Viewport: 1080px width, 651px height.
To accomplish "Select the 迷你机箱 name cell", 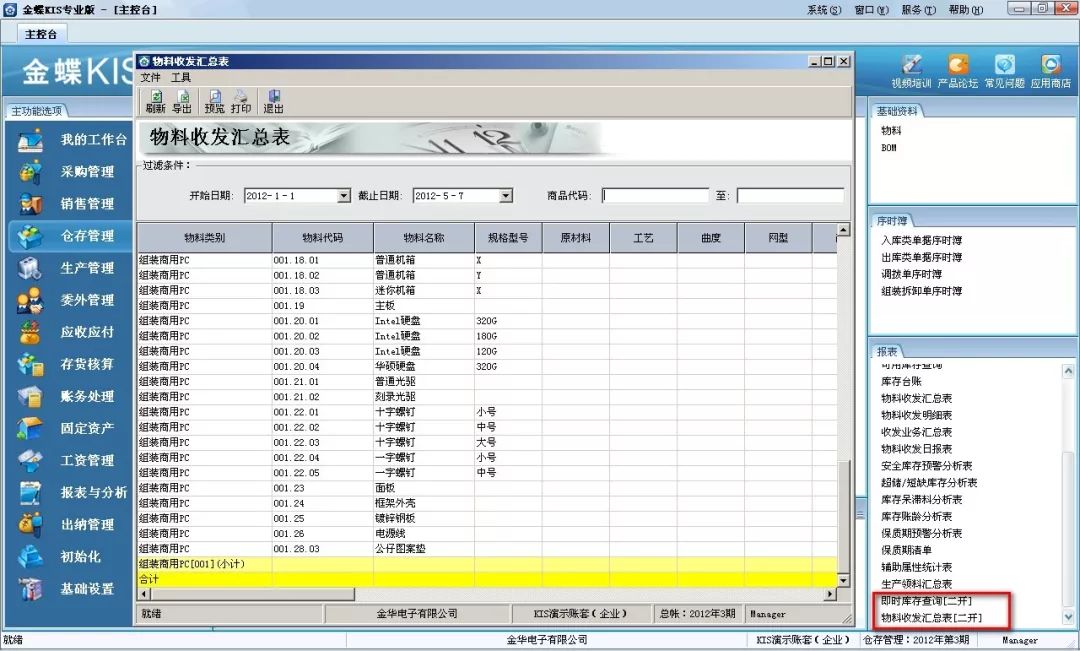I will click(x=424, y=291).
